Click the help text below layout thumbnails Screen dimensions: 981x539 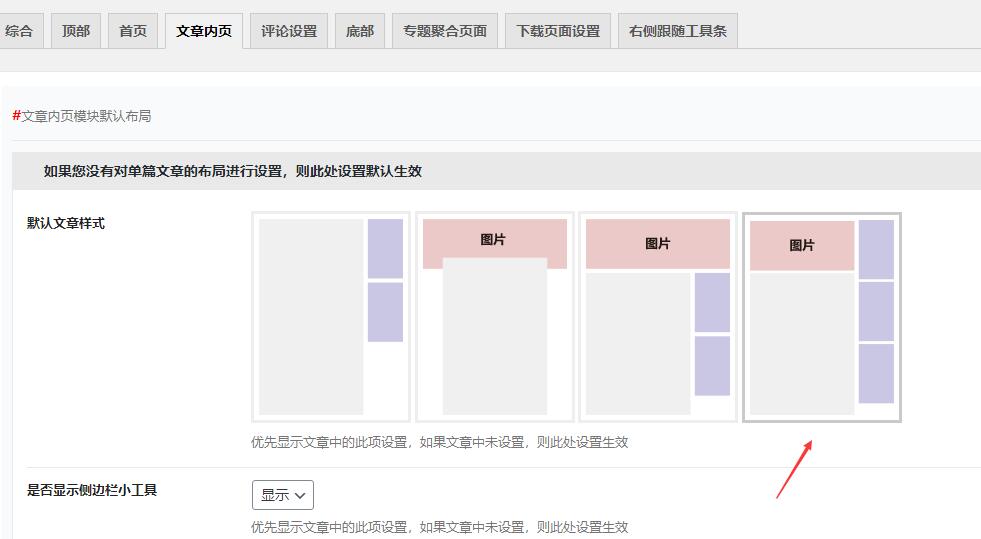(440, 442)
